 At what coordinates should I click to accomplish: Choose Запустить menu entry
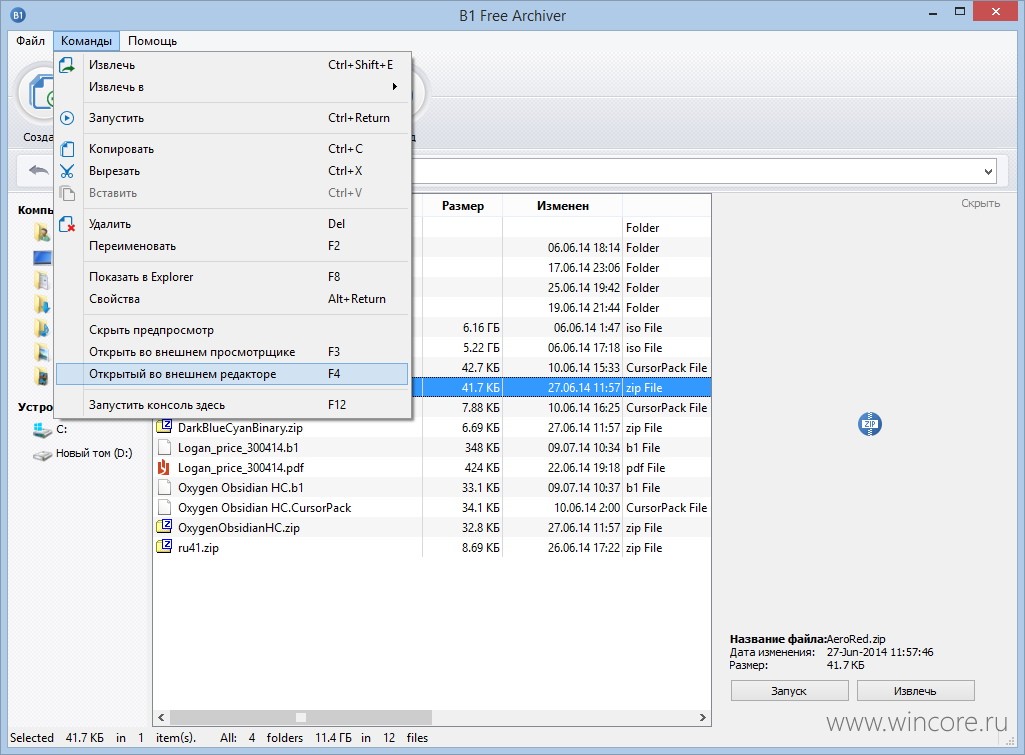[232, 118]
